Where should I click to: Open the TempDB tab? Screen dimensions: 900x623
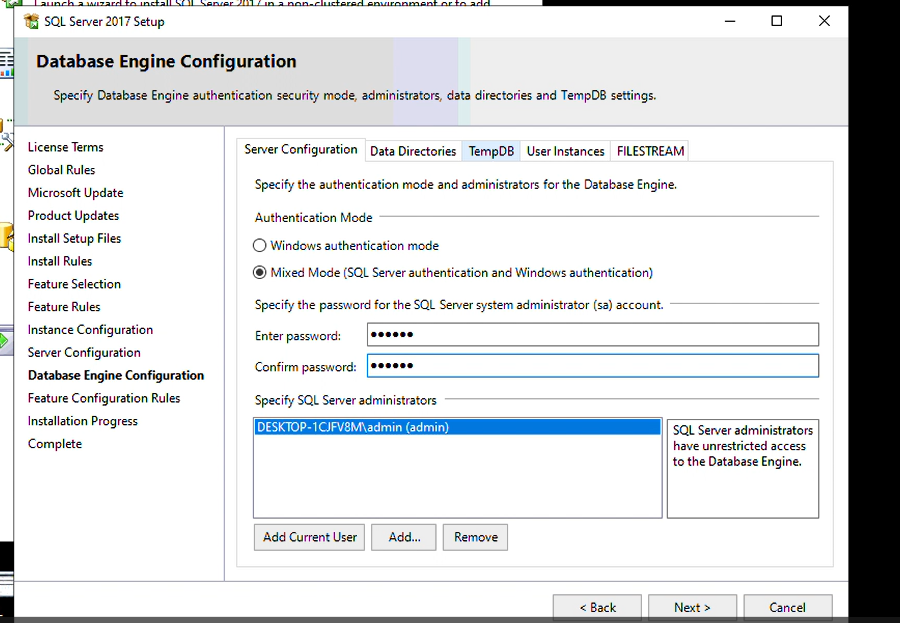click(x=491, y=151)
